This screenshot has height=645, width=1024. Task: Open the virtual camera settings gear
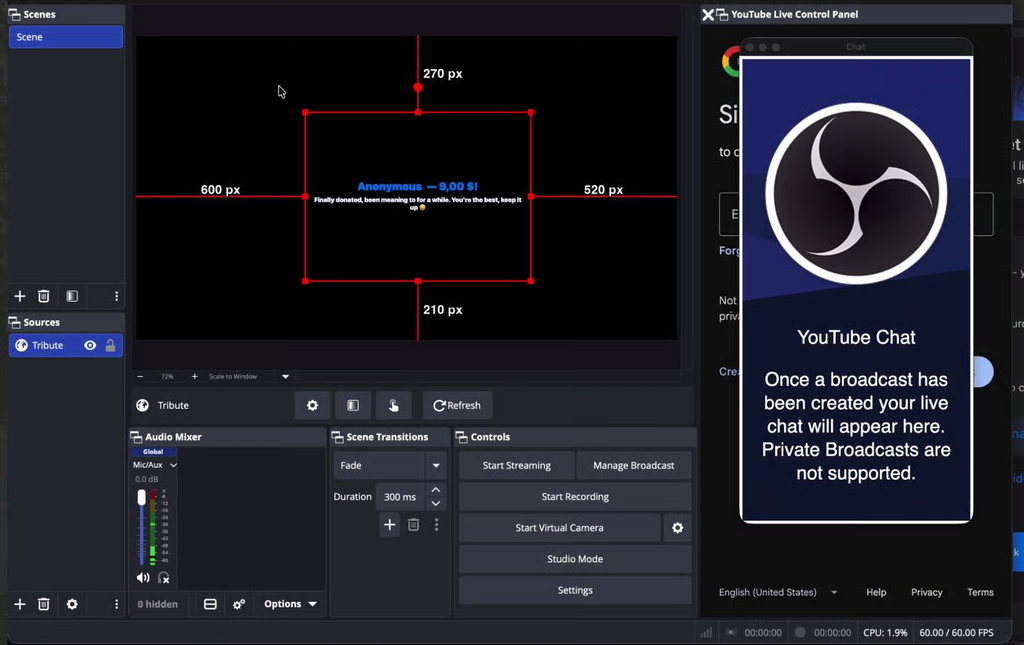tap(678, 527)
